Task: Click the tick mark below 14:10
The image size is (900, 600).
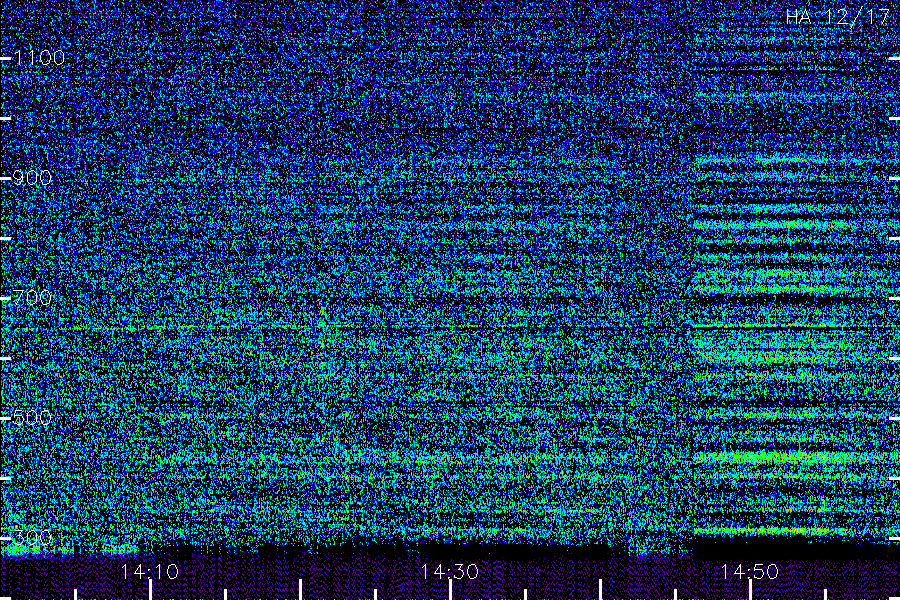Action: point(150,590)
